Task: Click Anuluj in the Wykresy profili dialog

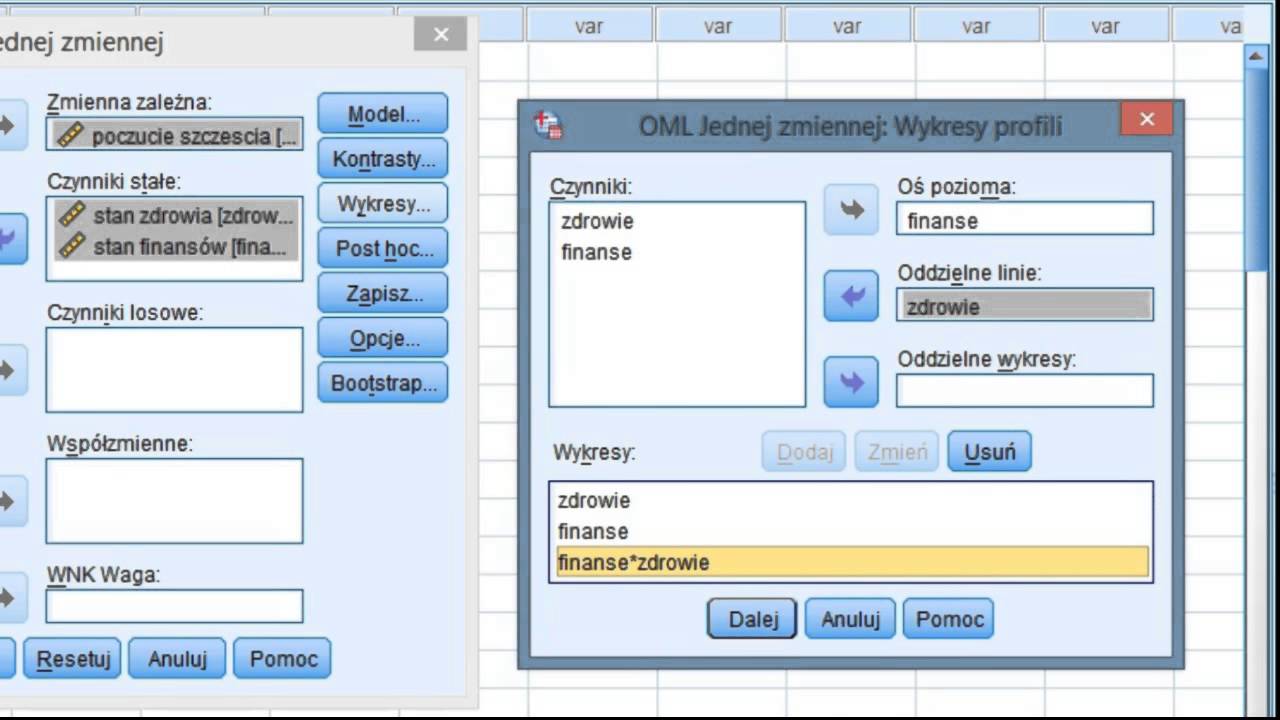Action: [x=850, y=619]
